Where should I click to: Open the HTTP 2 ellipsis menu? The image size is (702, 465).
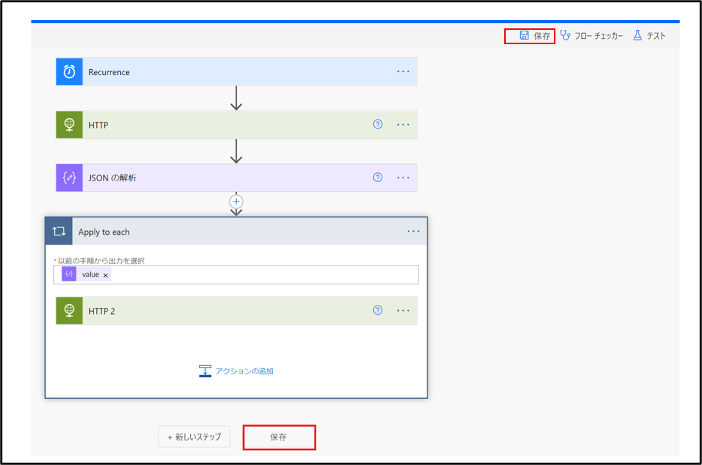pyautogui.click(x=403, y=311)
